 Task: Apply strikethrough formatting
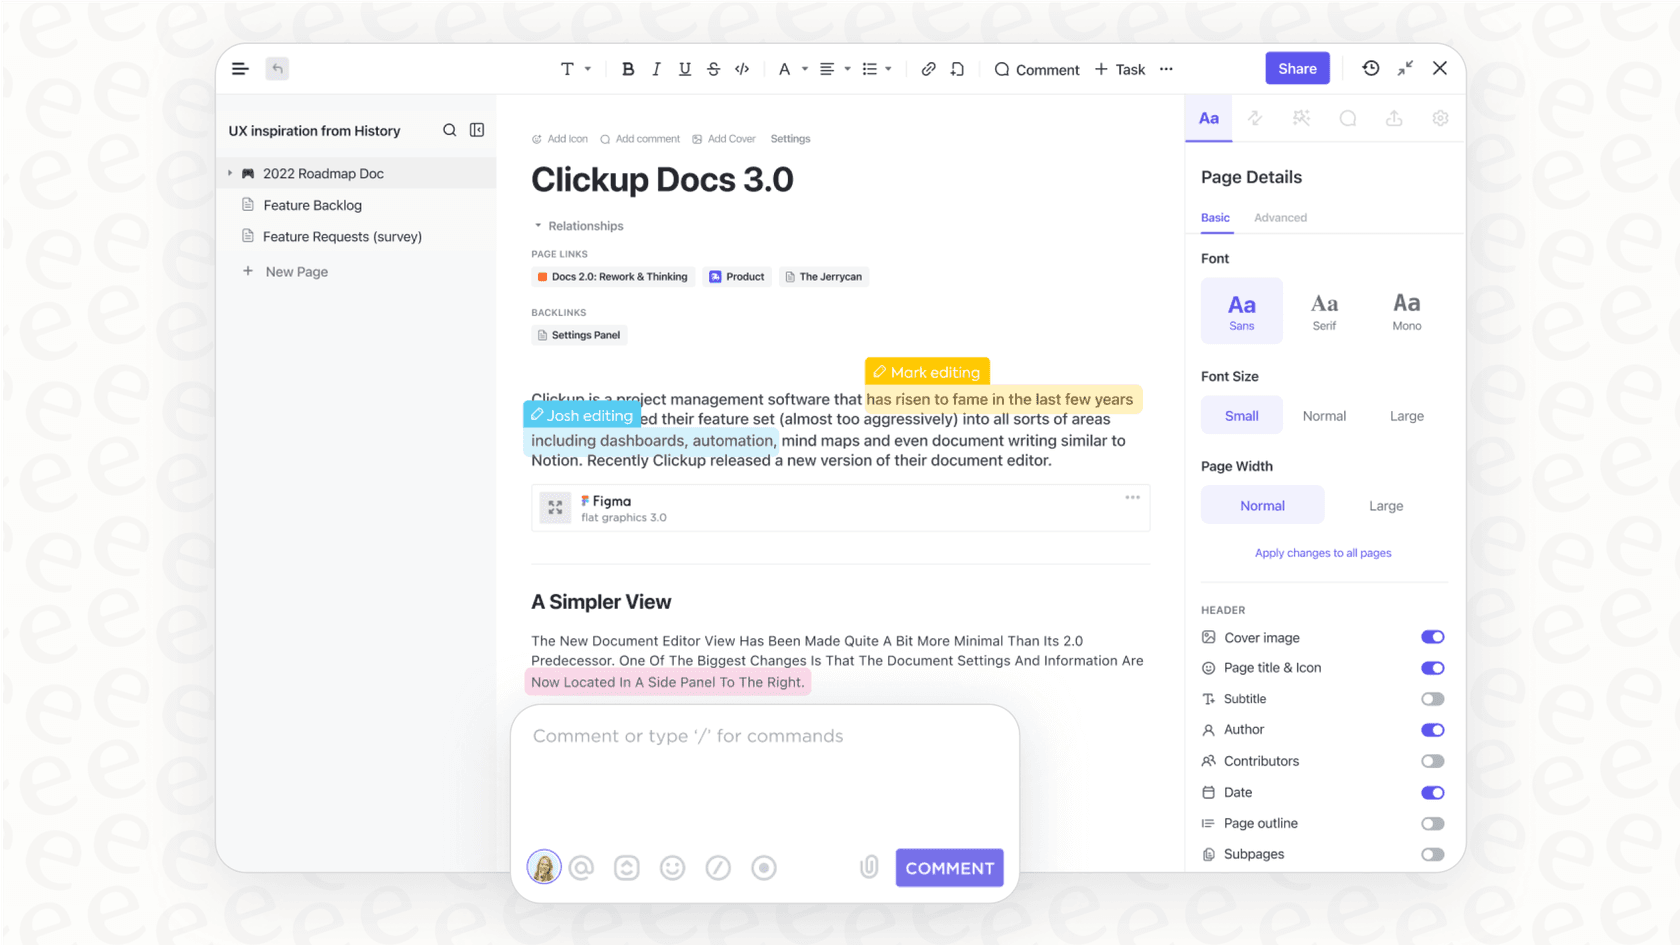pos(713,69)
